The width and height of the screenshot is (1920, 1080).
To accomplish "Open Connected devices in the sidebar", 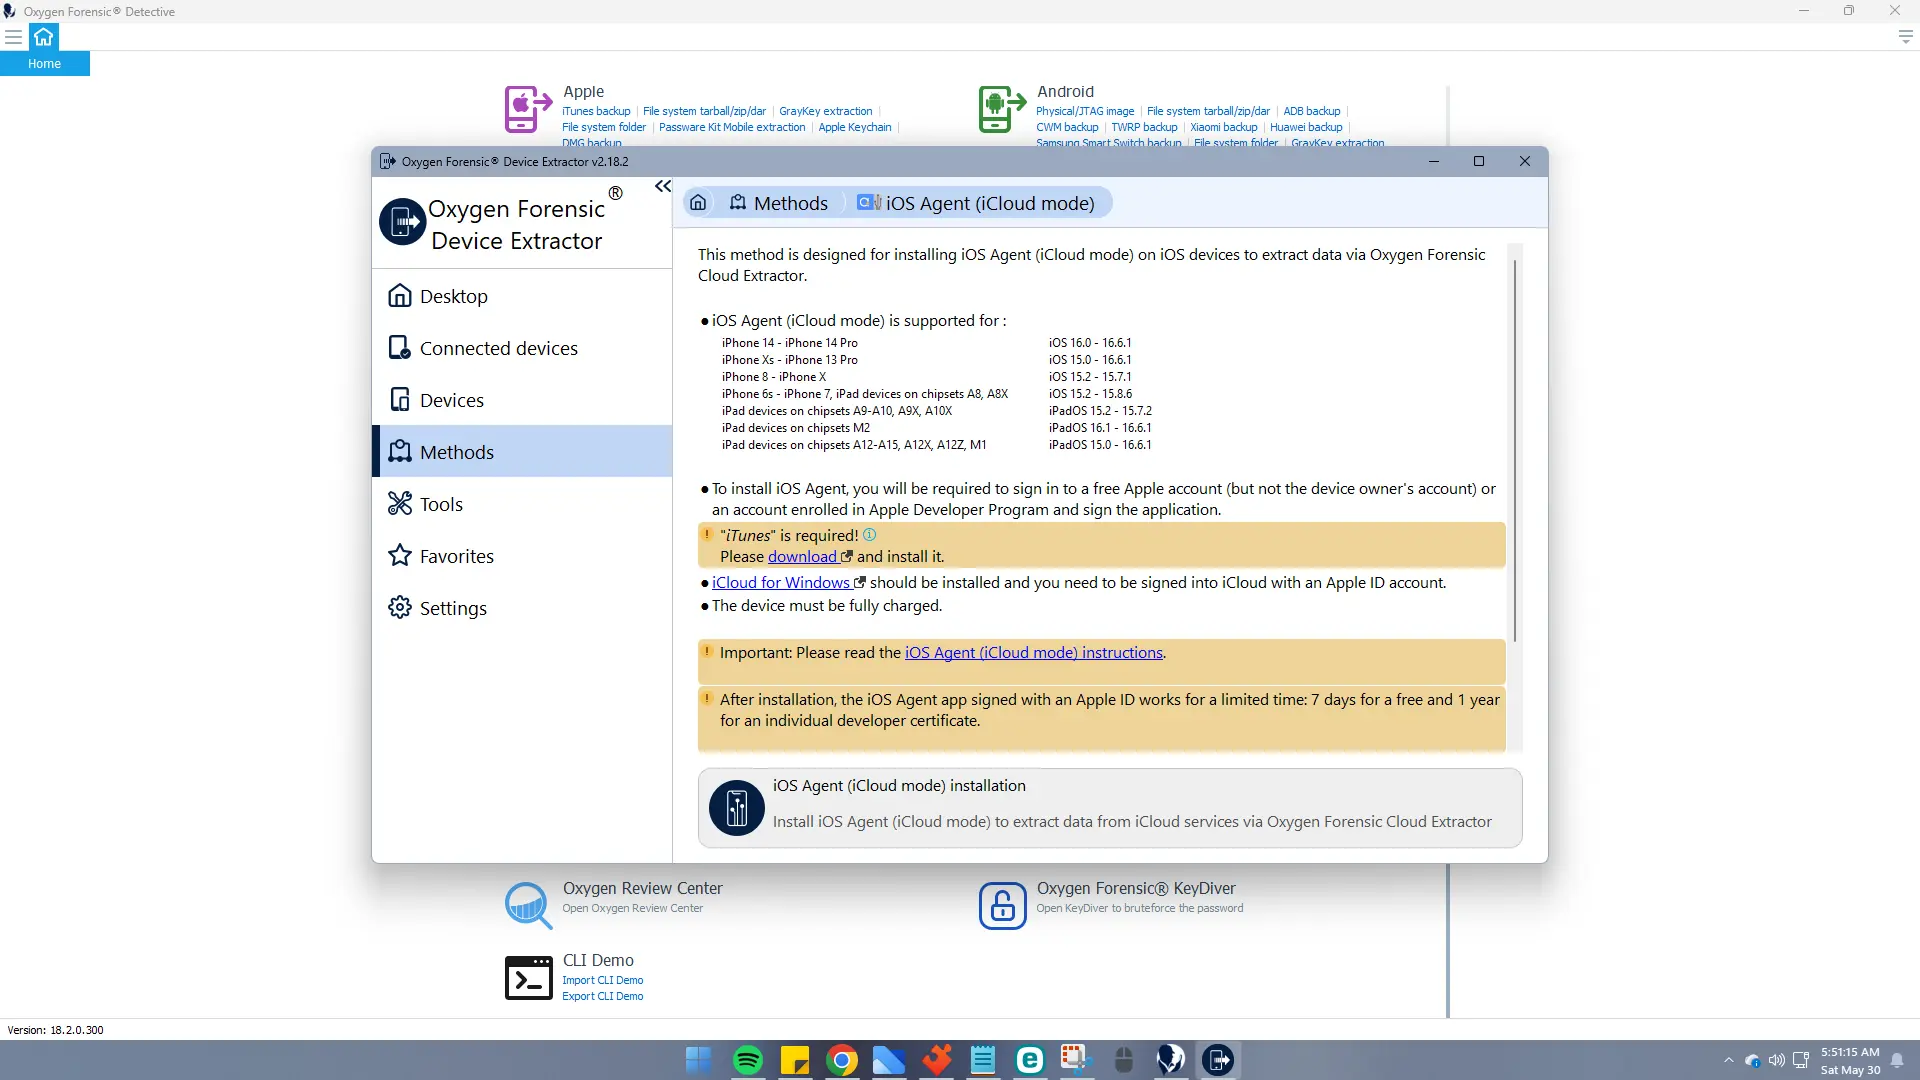I will (522, 348).
